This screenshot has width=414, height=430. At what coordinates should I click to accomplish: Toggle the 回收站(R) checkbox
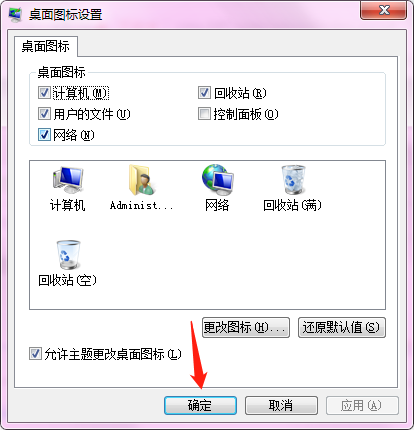(x=204, y=93)
